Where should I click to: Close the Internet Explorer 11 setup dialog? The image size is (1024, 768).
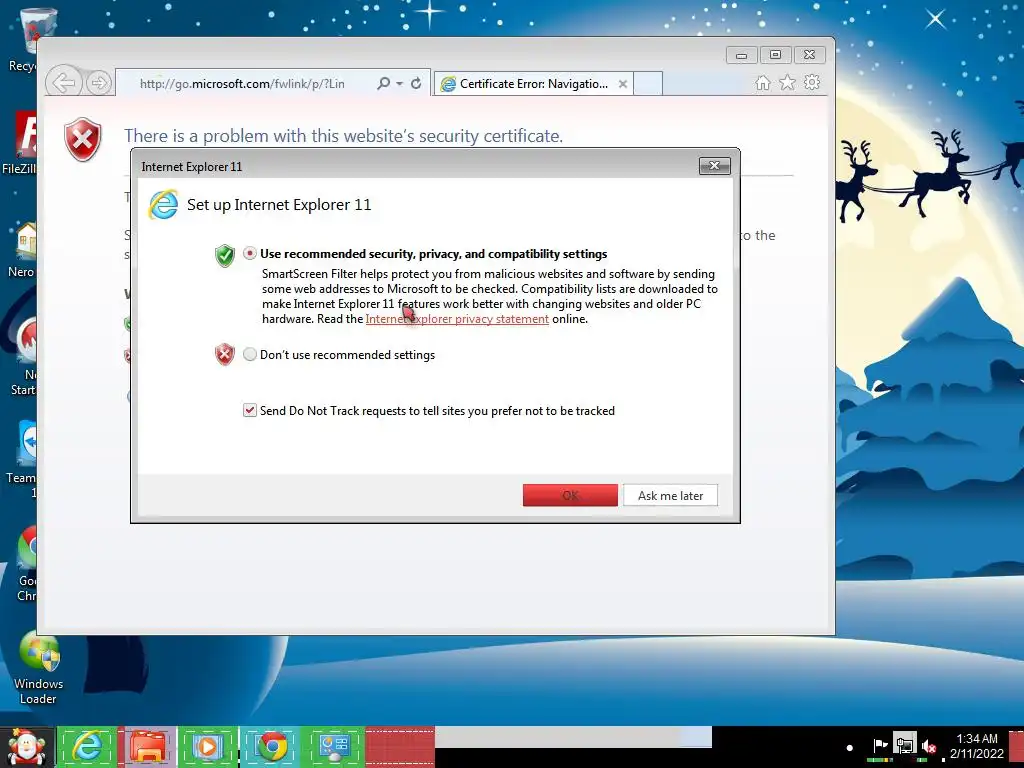pos(714,166)
